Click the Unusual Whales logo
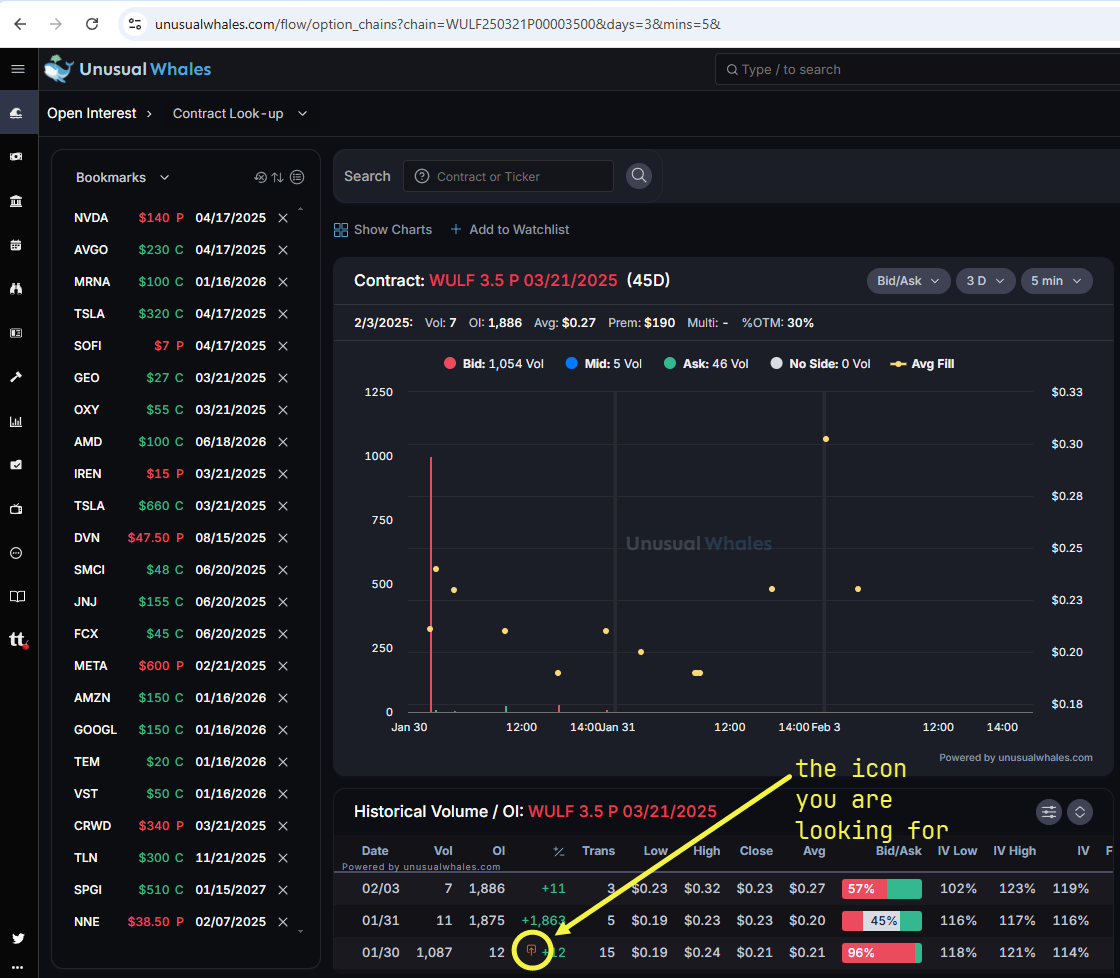This screenshot has width=1120, height=978. click(127, 69)
